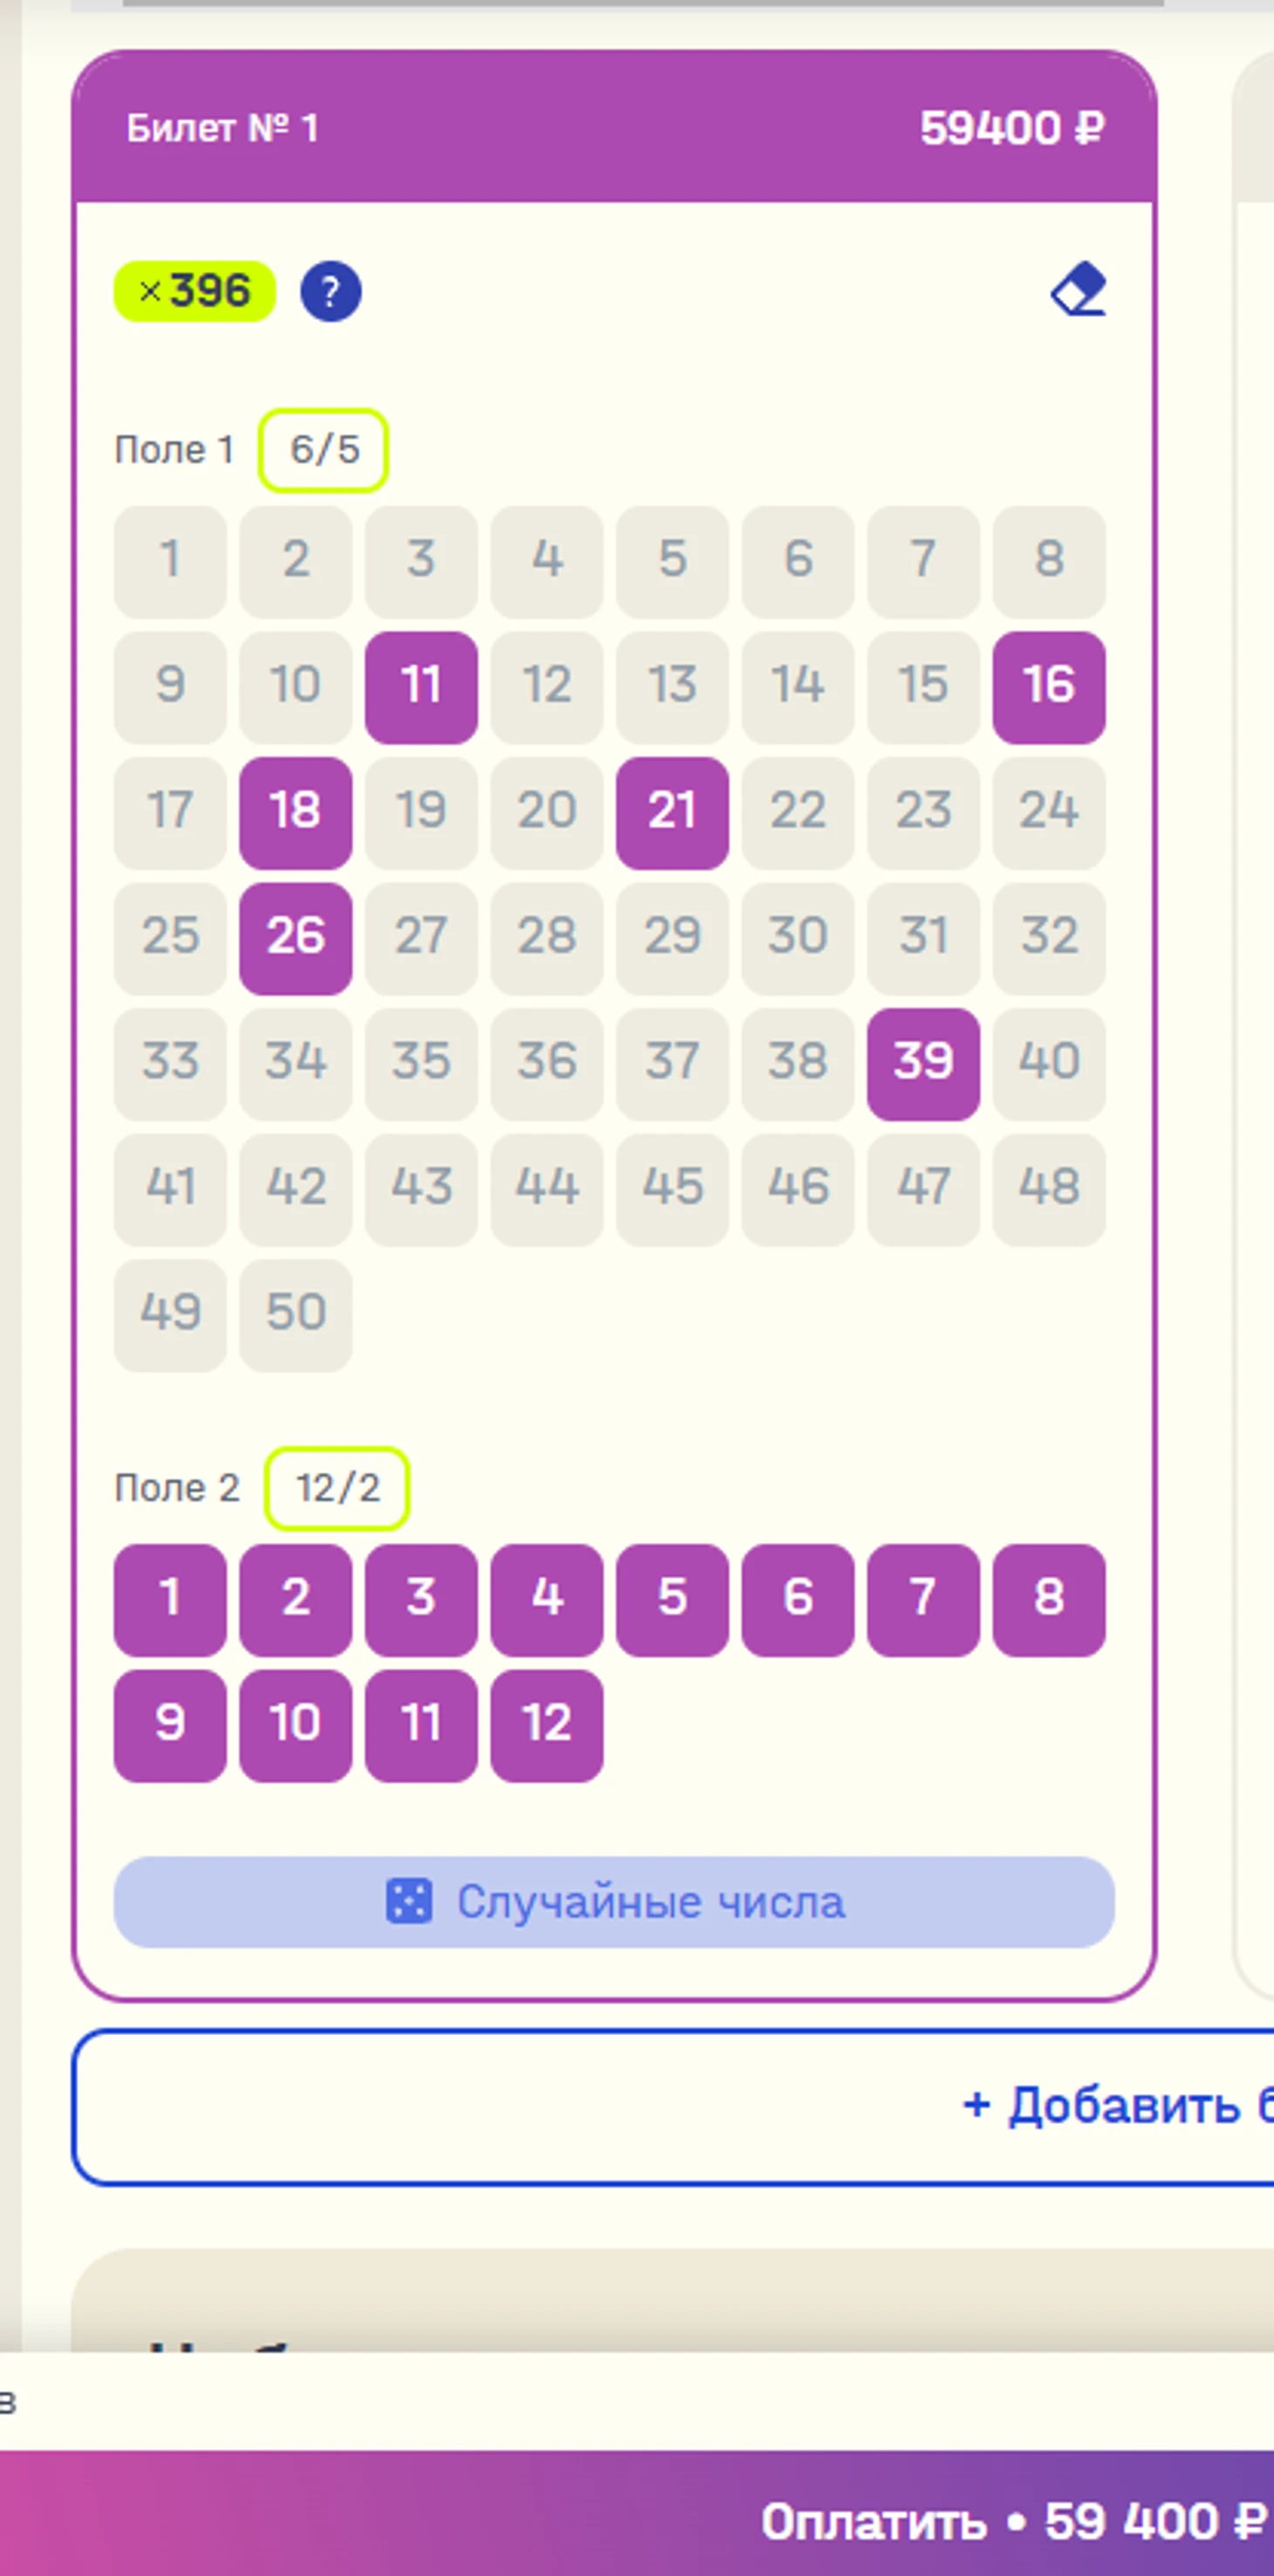Click the 6/5 badge for Field 1
Viewport: 1274px width, 2576px height.
(x=323, y=450)
